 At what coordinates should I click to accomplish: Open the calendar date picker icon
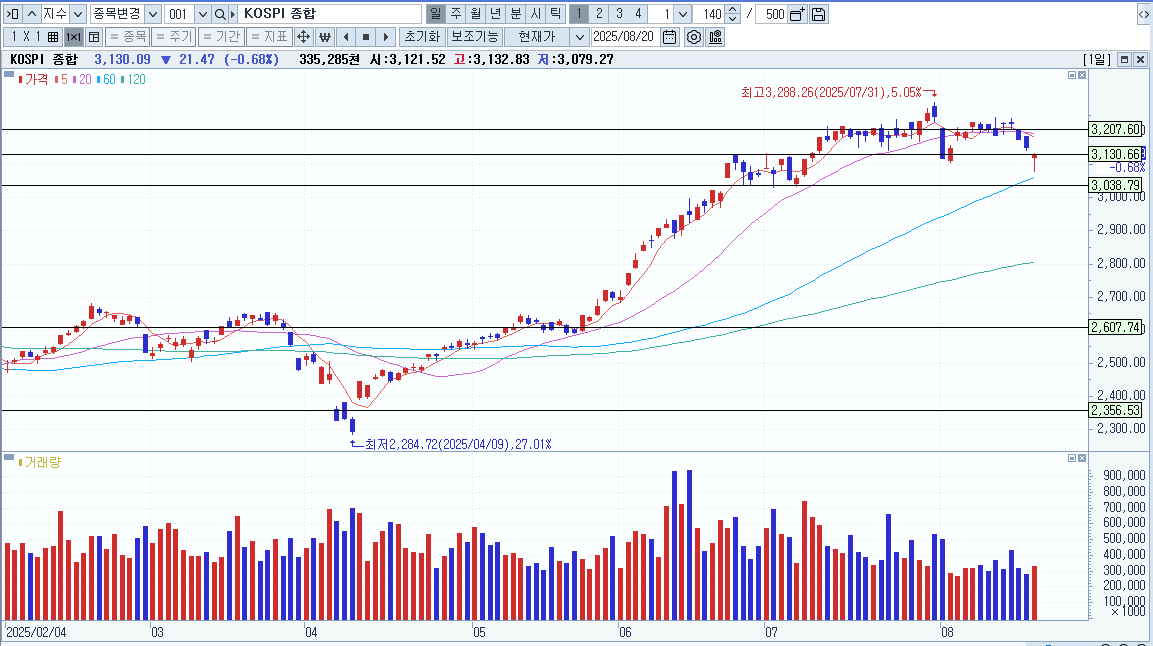point(669,37)
